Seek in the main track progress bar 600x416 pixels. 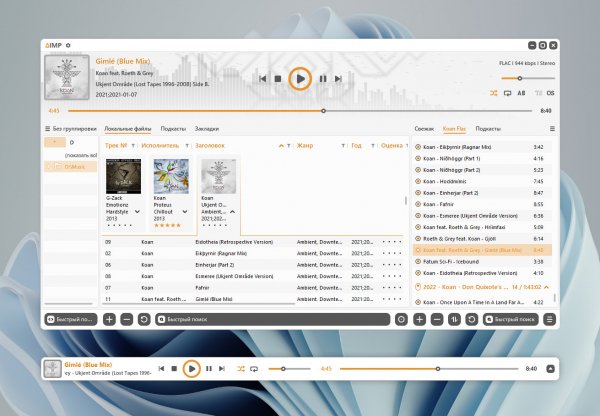pos(300,111)
